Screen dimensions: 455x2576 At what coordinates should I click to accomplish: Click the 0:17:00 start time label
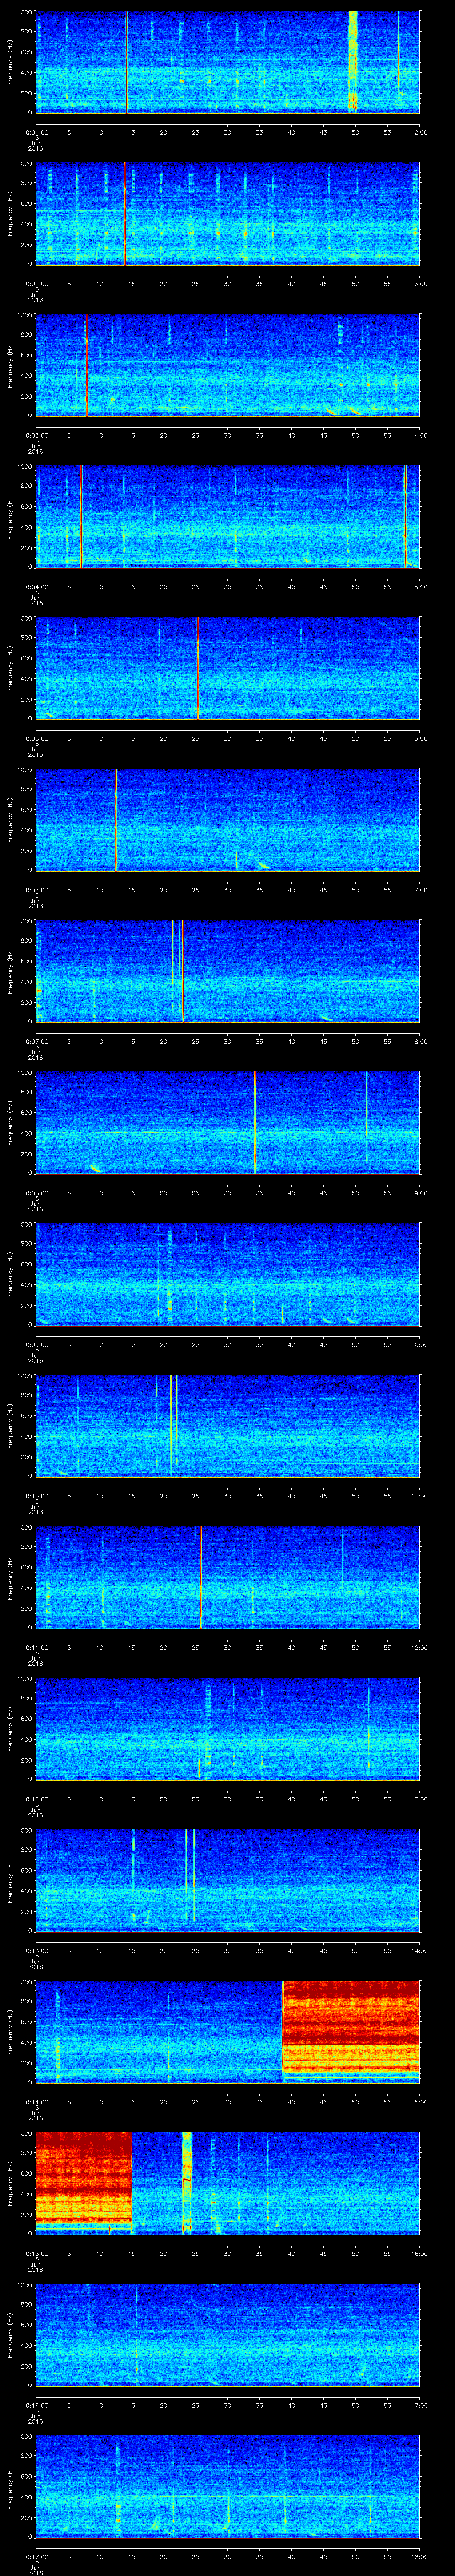click(36, 2556)
